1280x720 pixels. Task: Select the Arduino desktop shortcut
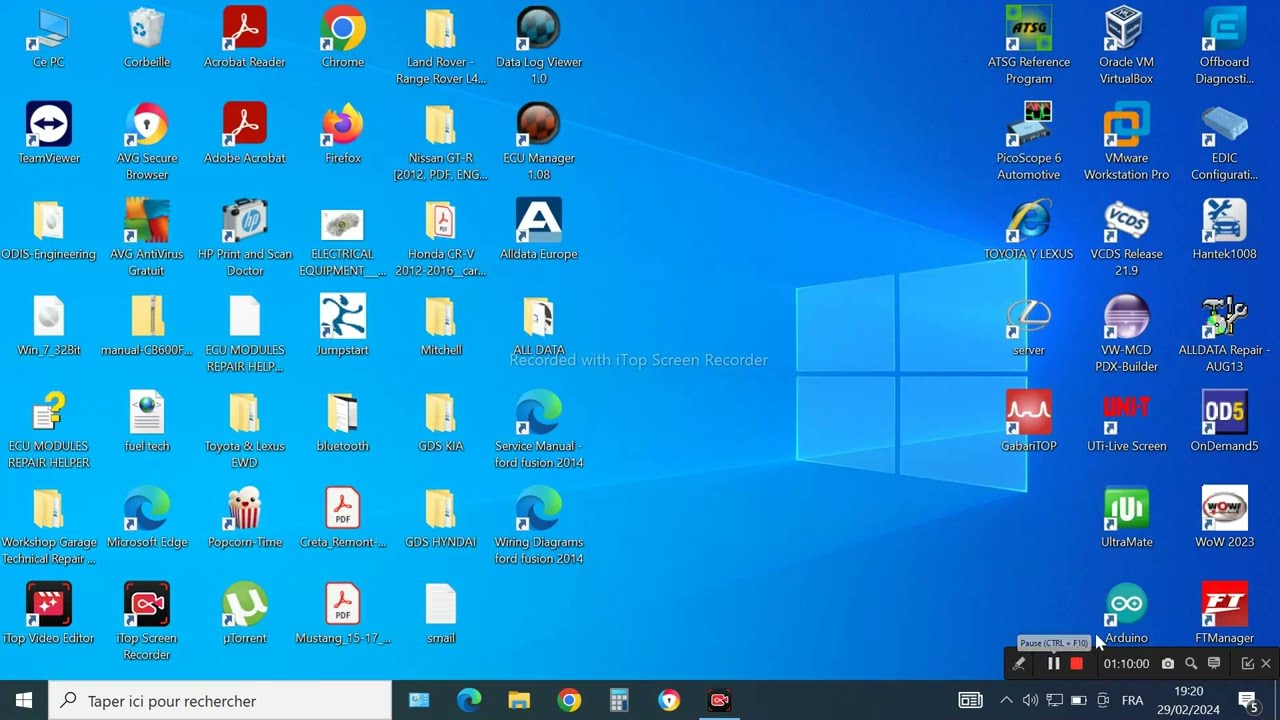coord(1127,614)
